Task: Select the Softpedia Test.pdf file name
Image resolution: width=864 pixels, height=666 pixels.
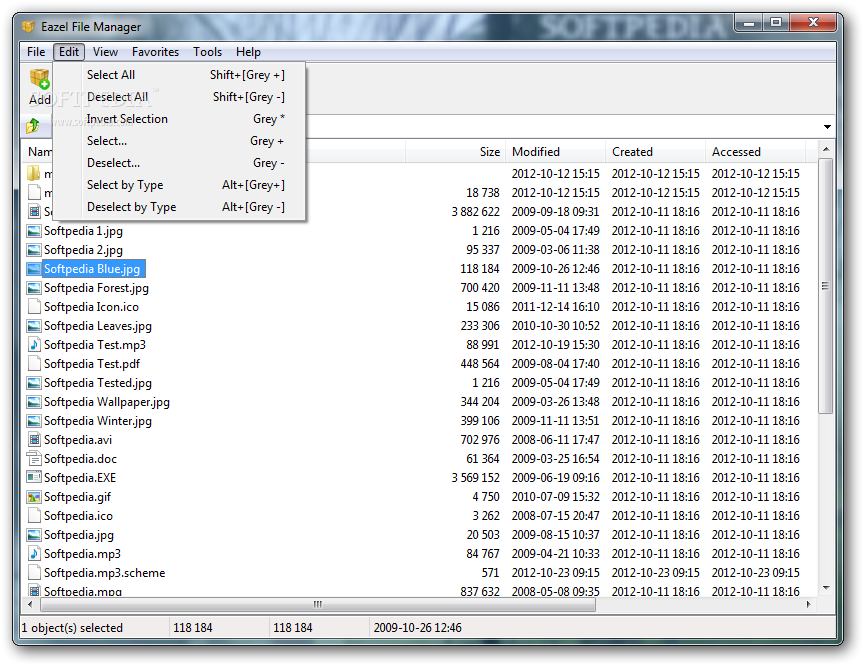Action: pyautogui.click(x=92, y=364)
